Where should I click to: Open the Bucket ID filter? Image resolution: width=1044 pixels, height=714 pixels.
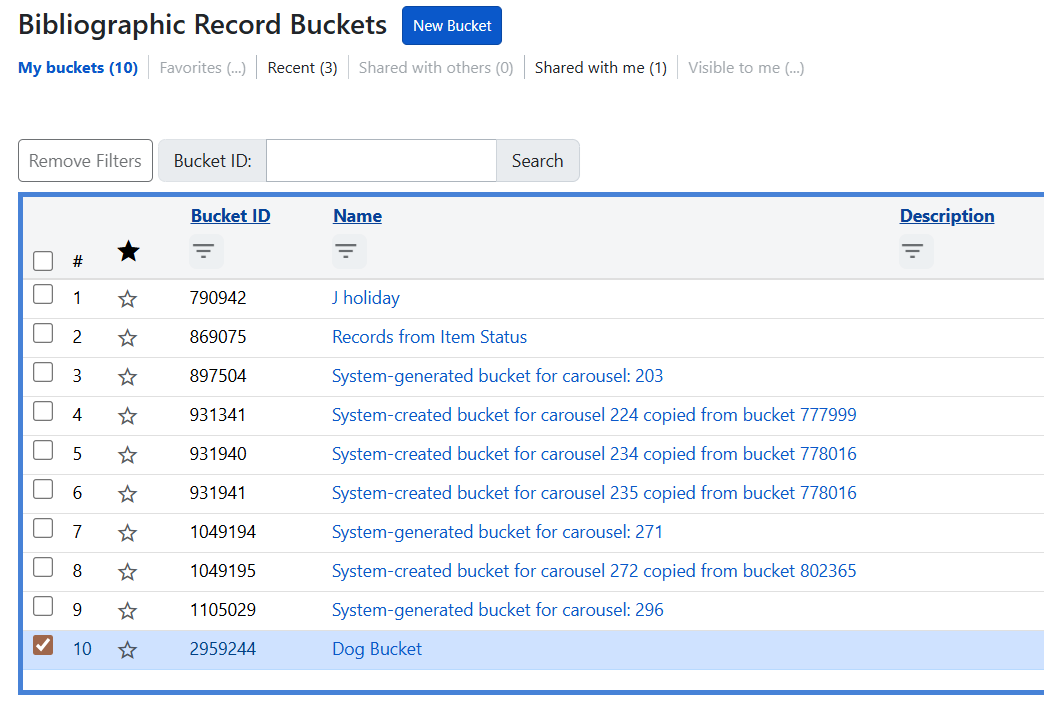(x=205, y=251)
